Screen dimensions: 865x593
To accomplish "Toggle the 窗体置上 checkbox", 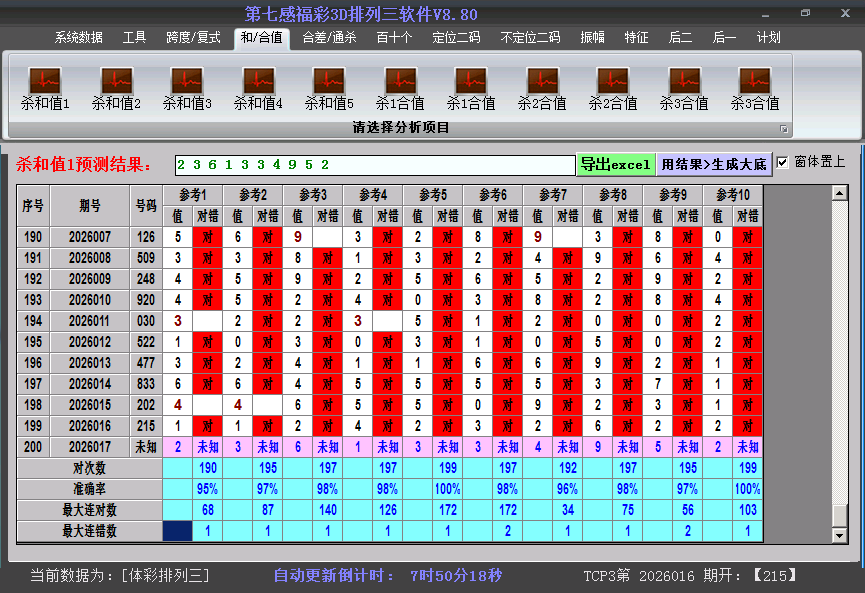I will click(783, 162).
